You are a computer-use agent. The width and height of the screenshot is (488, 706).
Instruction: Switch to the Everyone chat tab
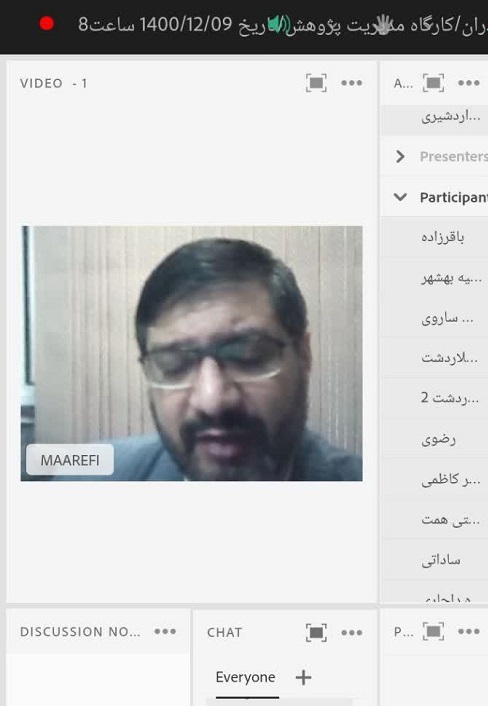(x=245, y=677)
